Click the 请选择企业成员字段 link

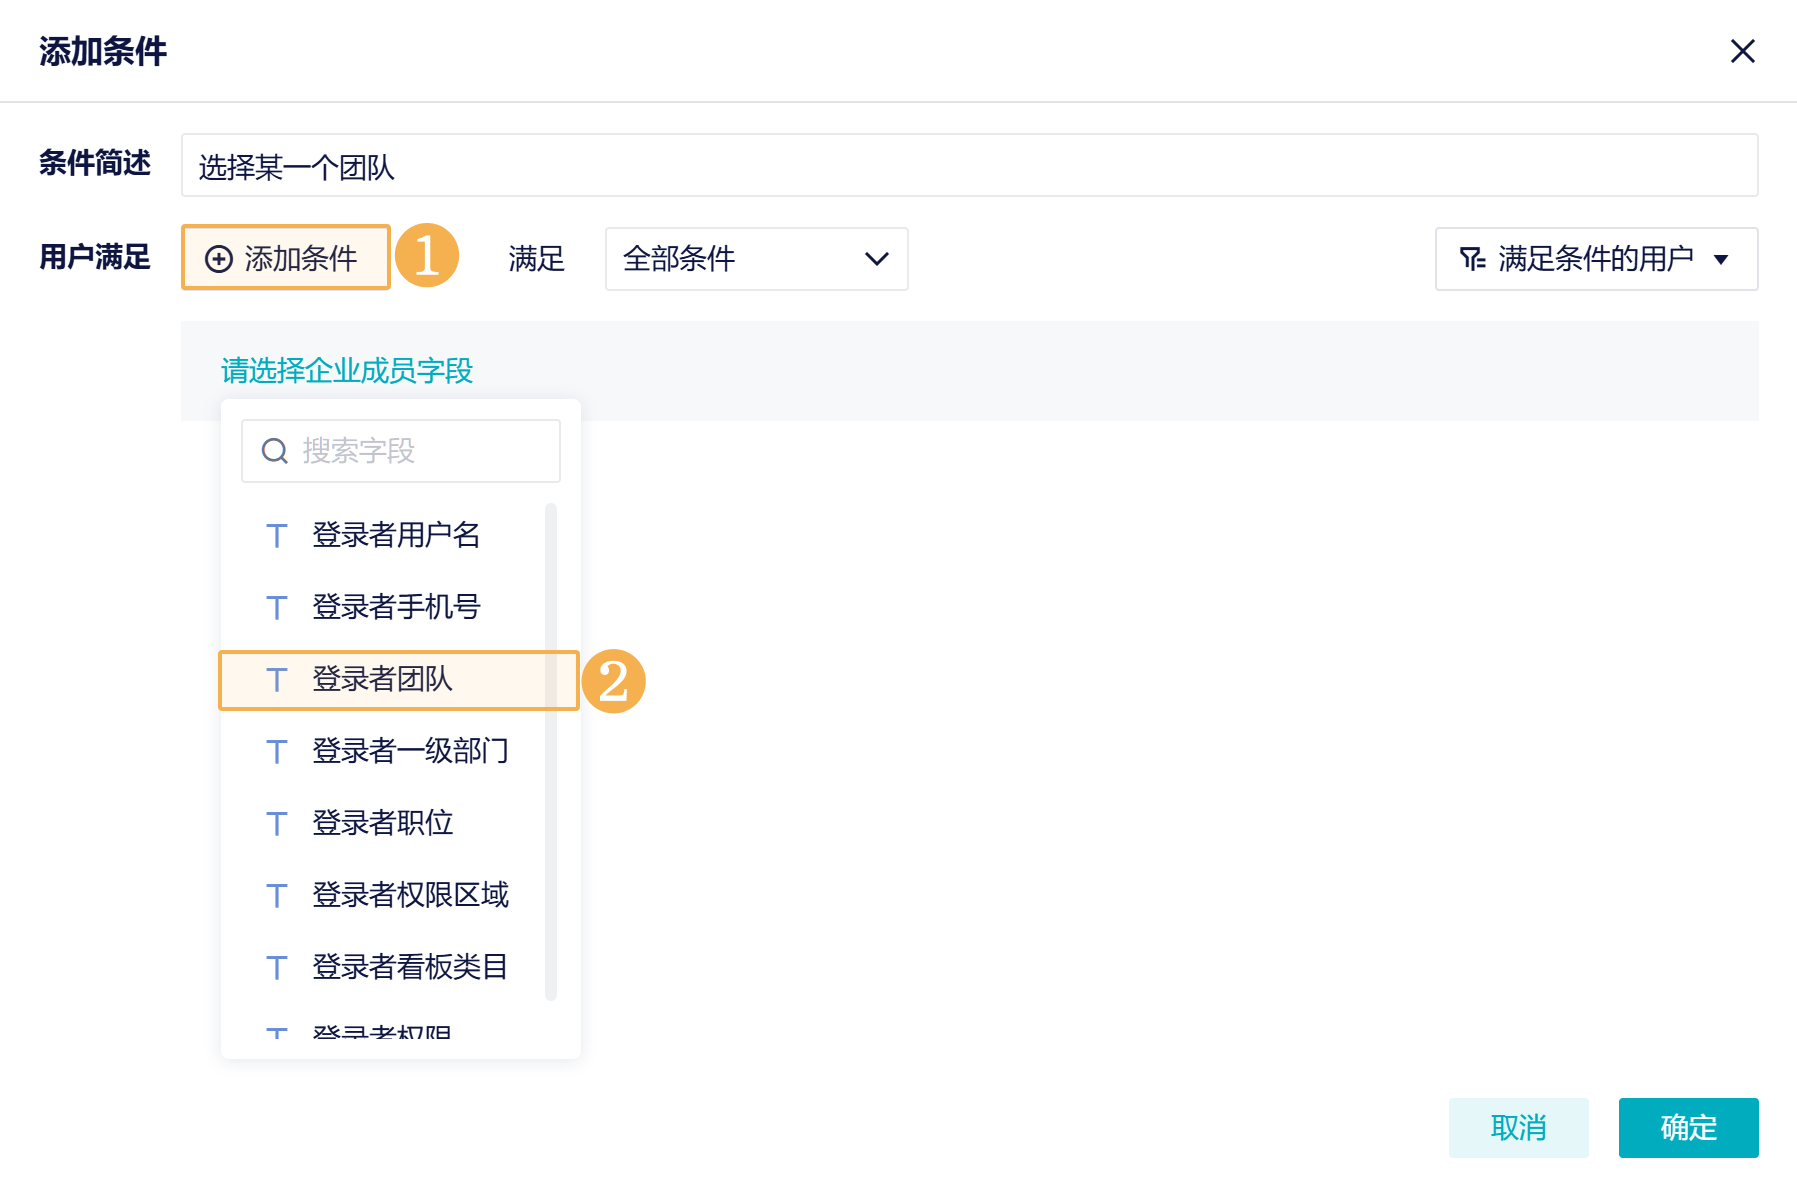[x=346, y=371]
